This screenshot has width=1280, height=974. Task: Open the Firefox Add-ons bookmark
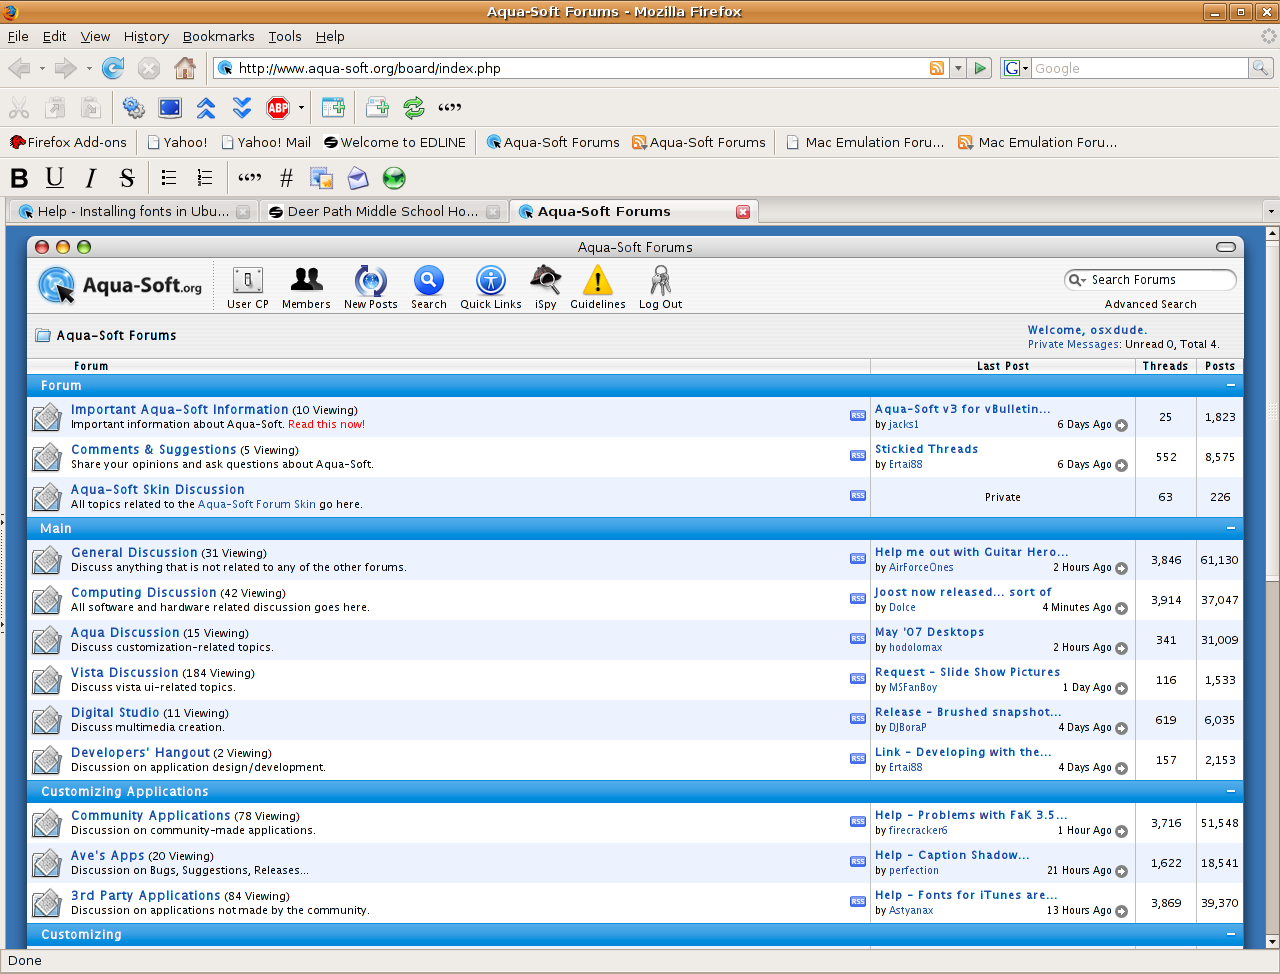(x=68, y=142)
